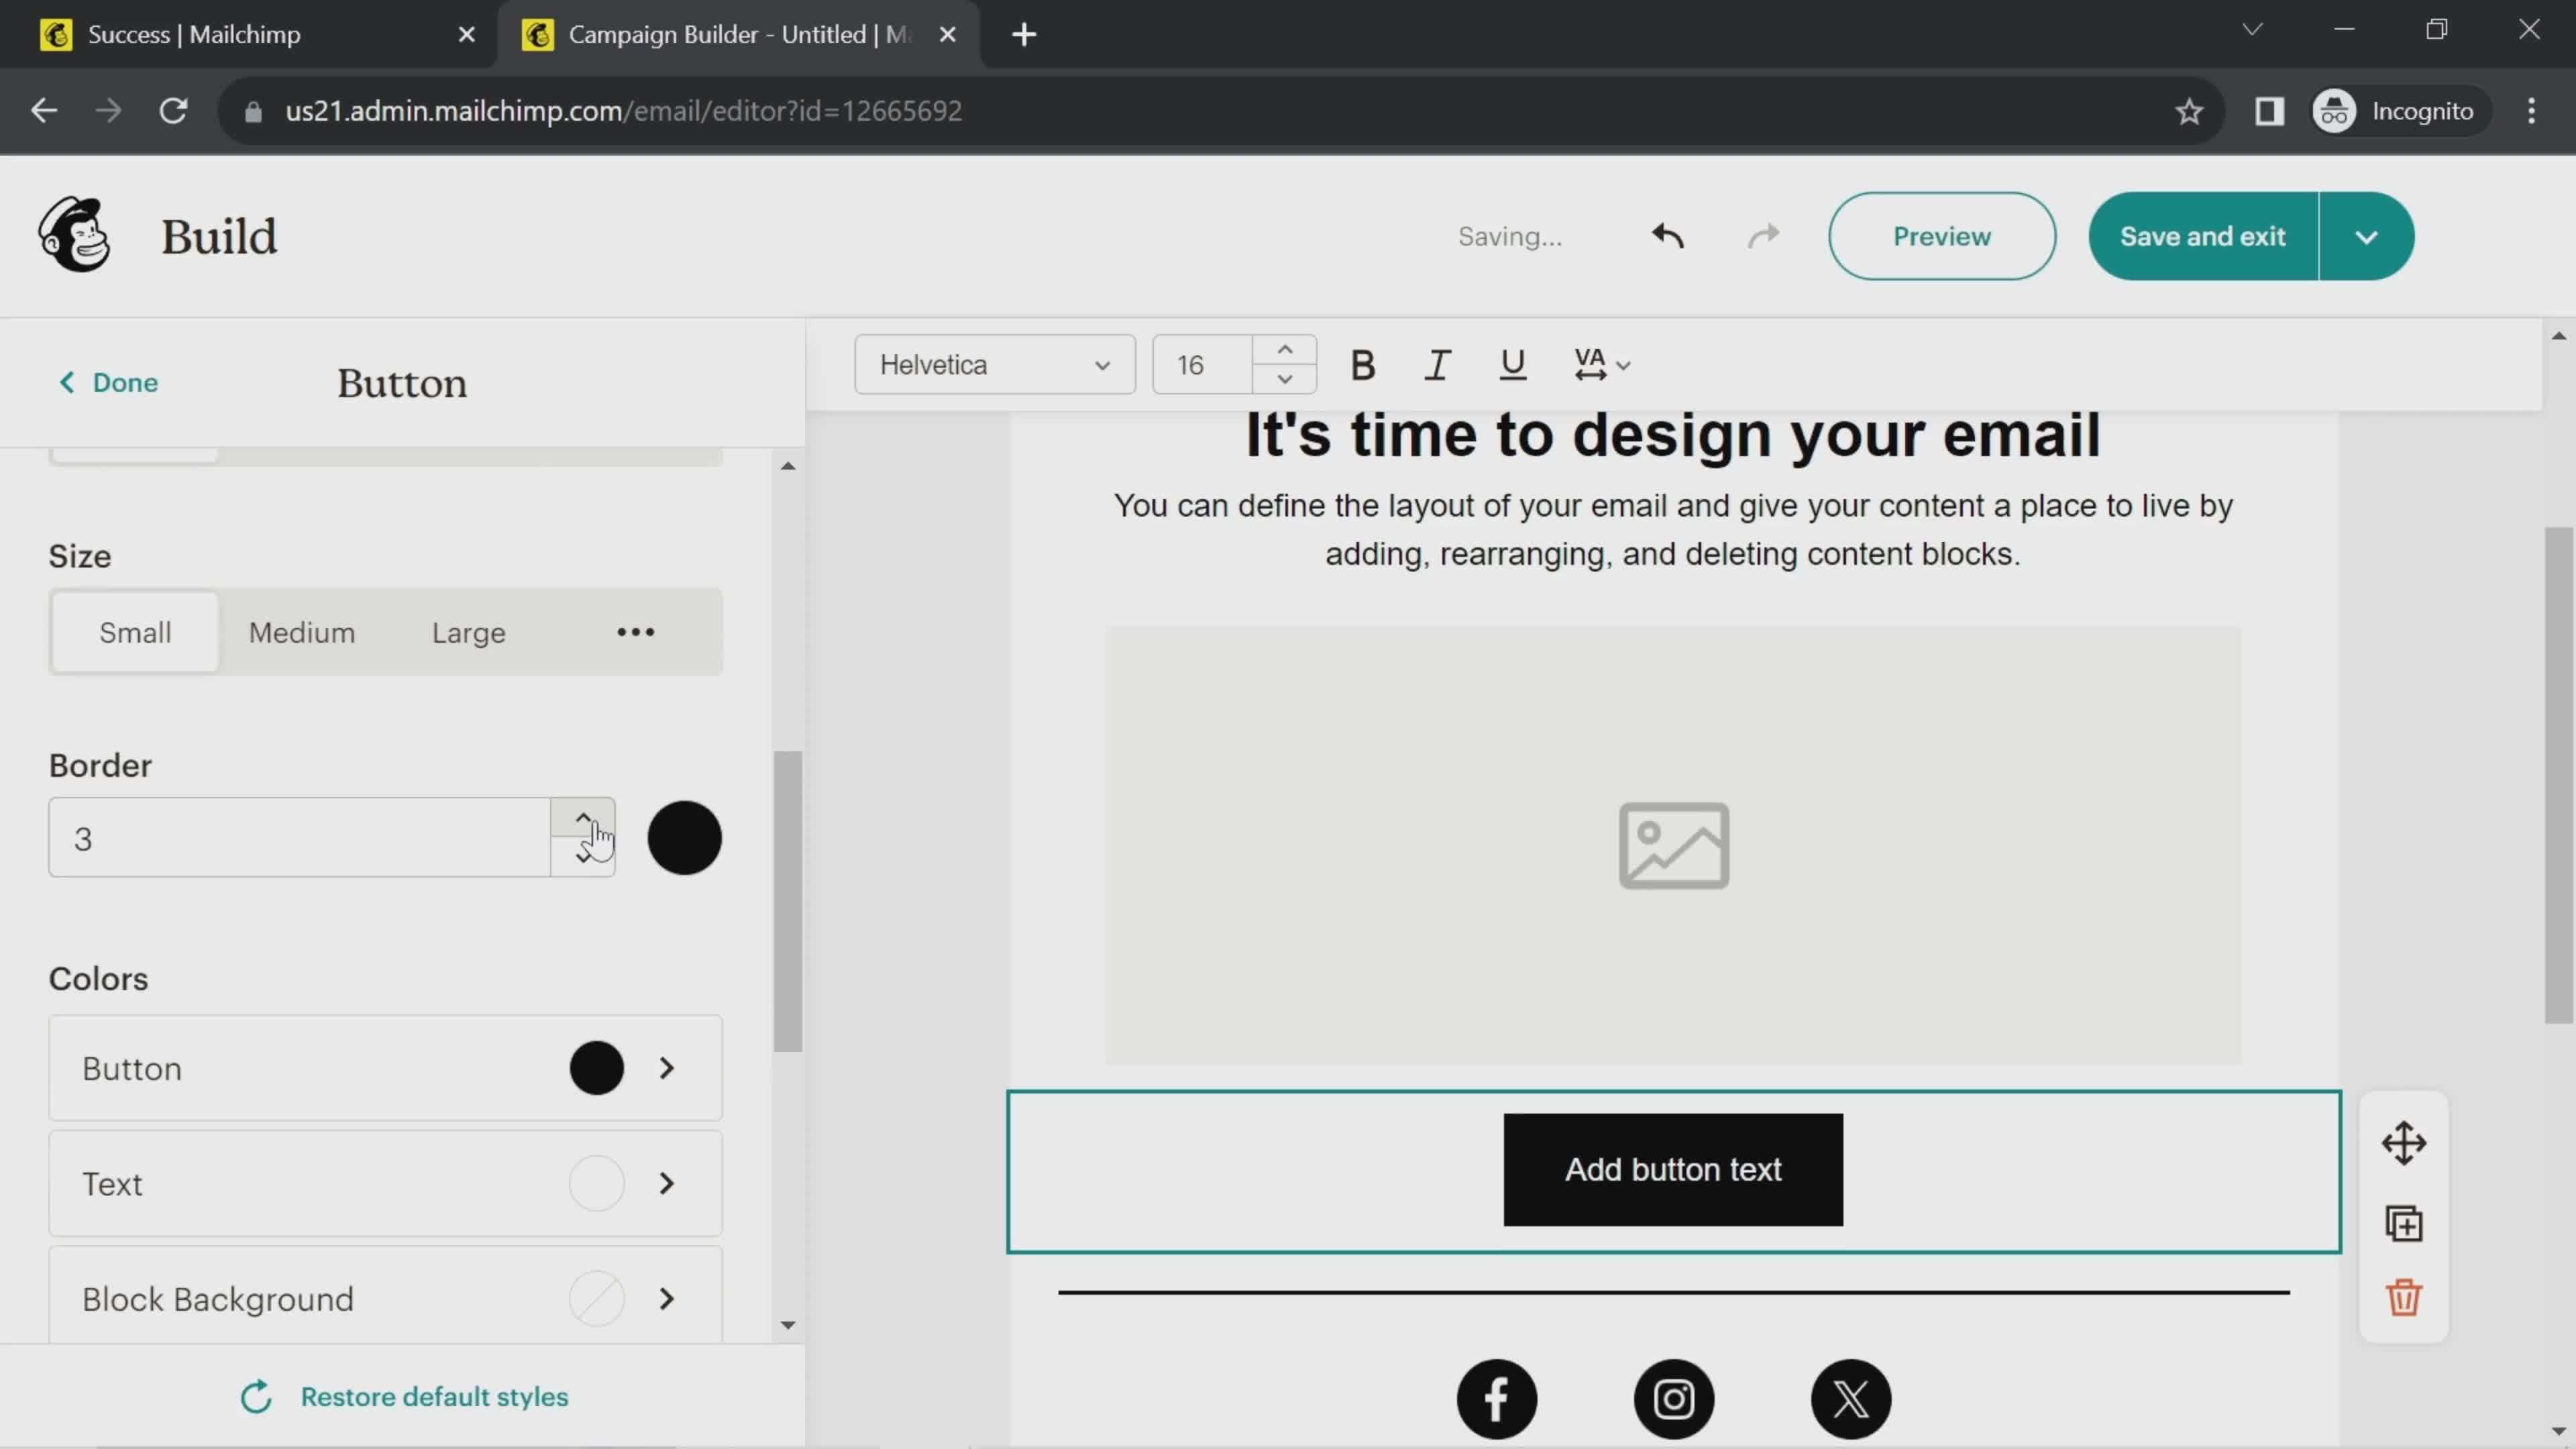
Task: Close the Success Mailchimp tab
Action: (x=466, y=35)
